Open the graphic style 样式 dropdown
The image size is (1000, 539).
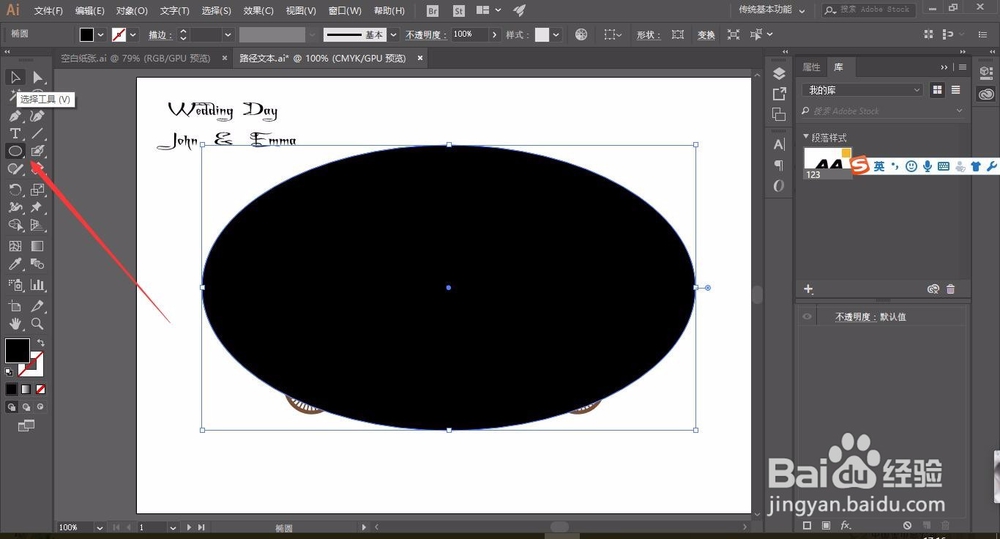pyautogui.click(x=556, y=34)
